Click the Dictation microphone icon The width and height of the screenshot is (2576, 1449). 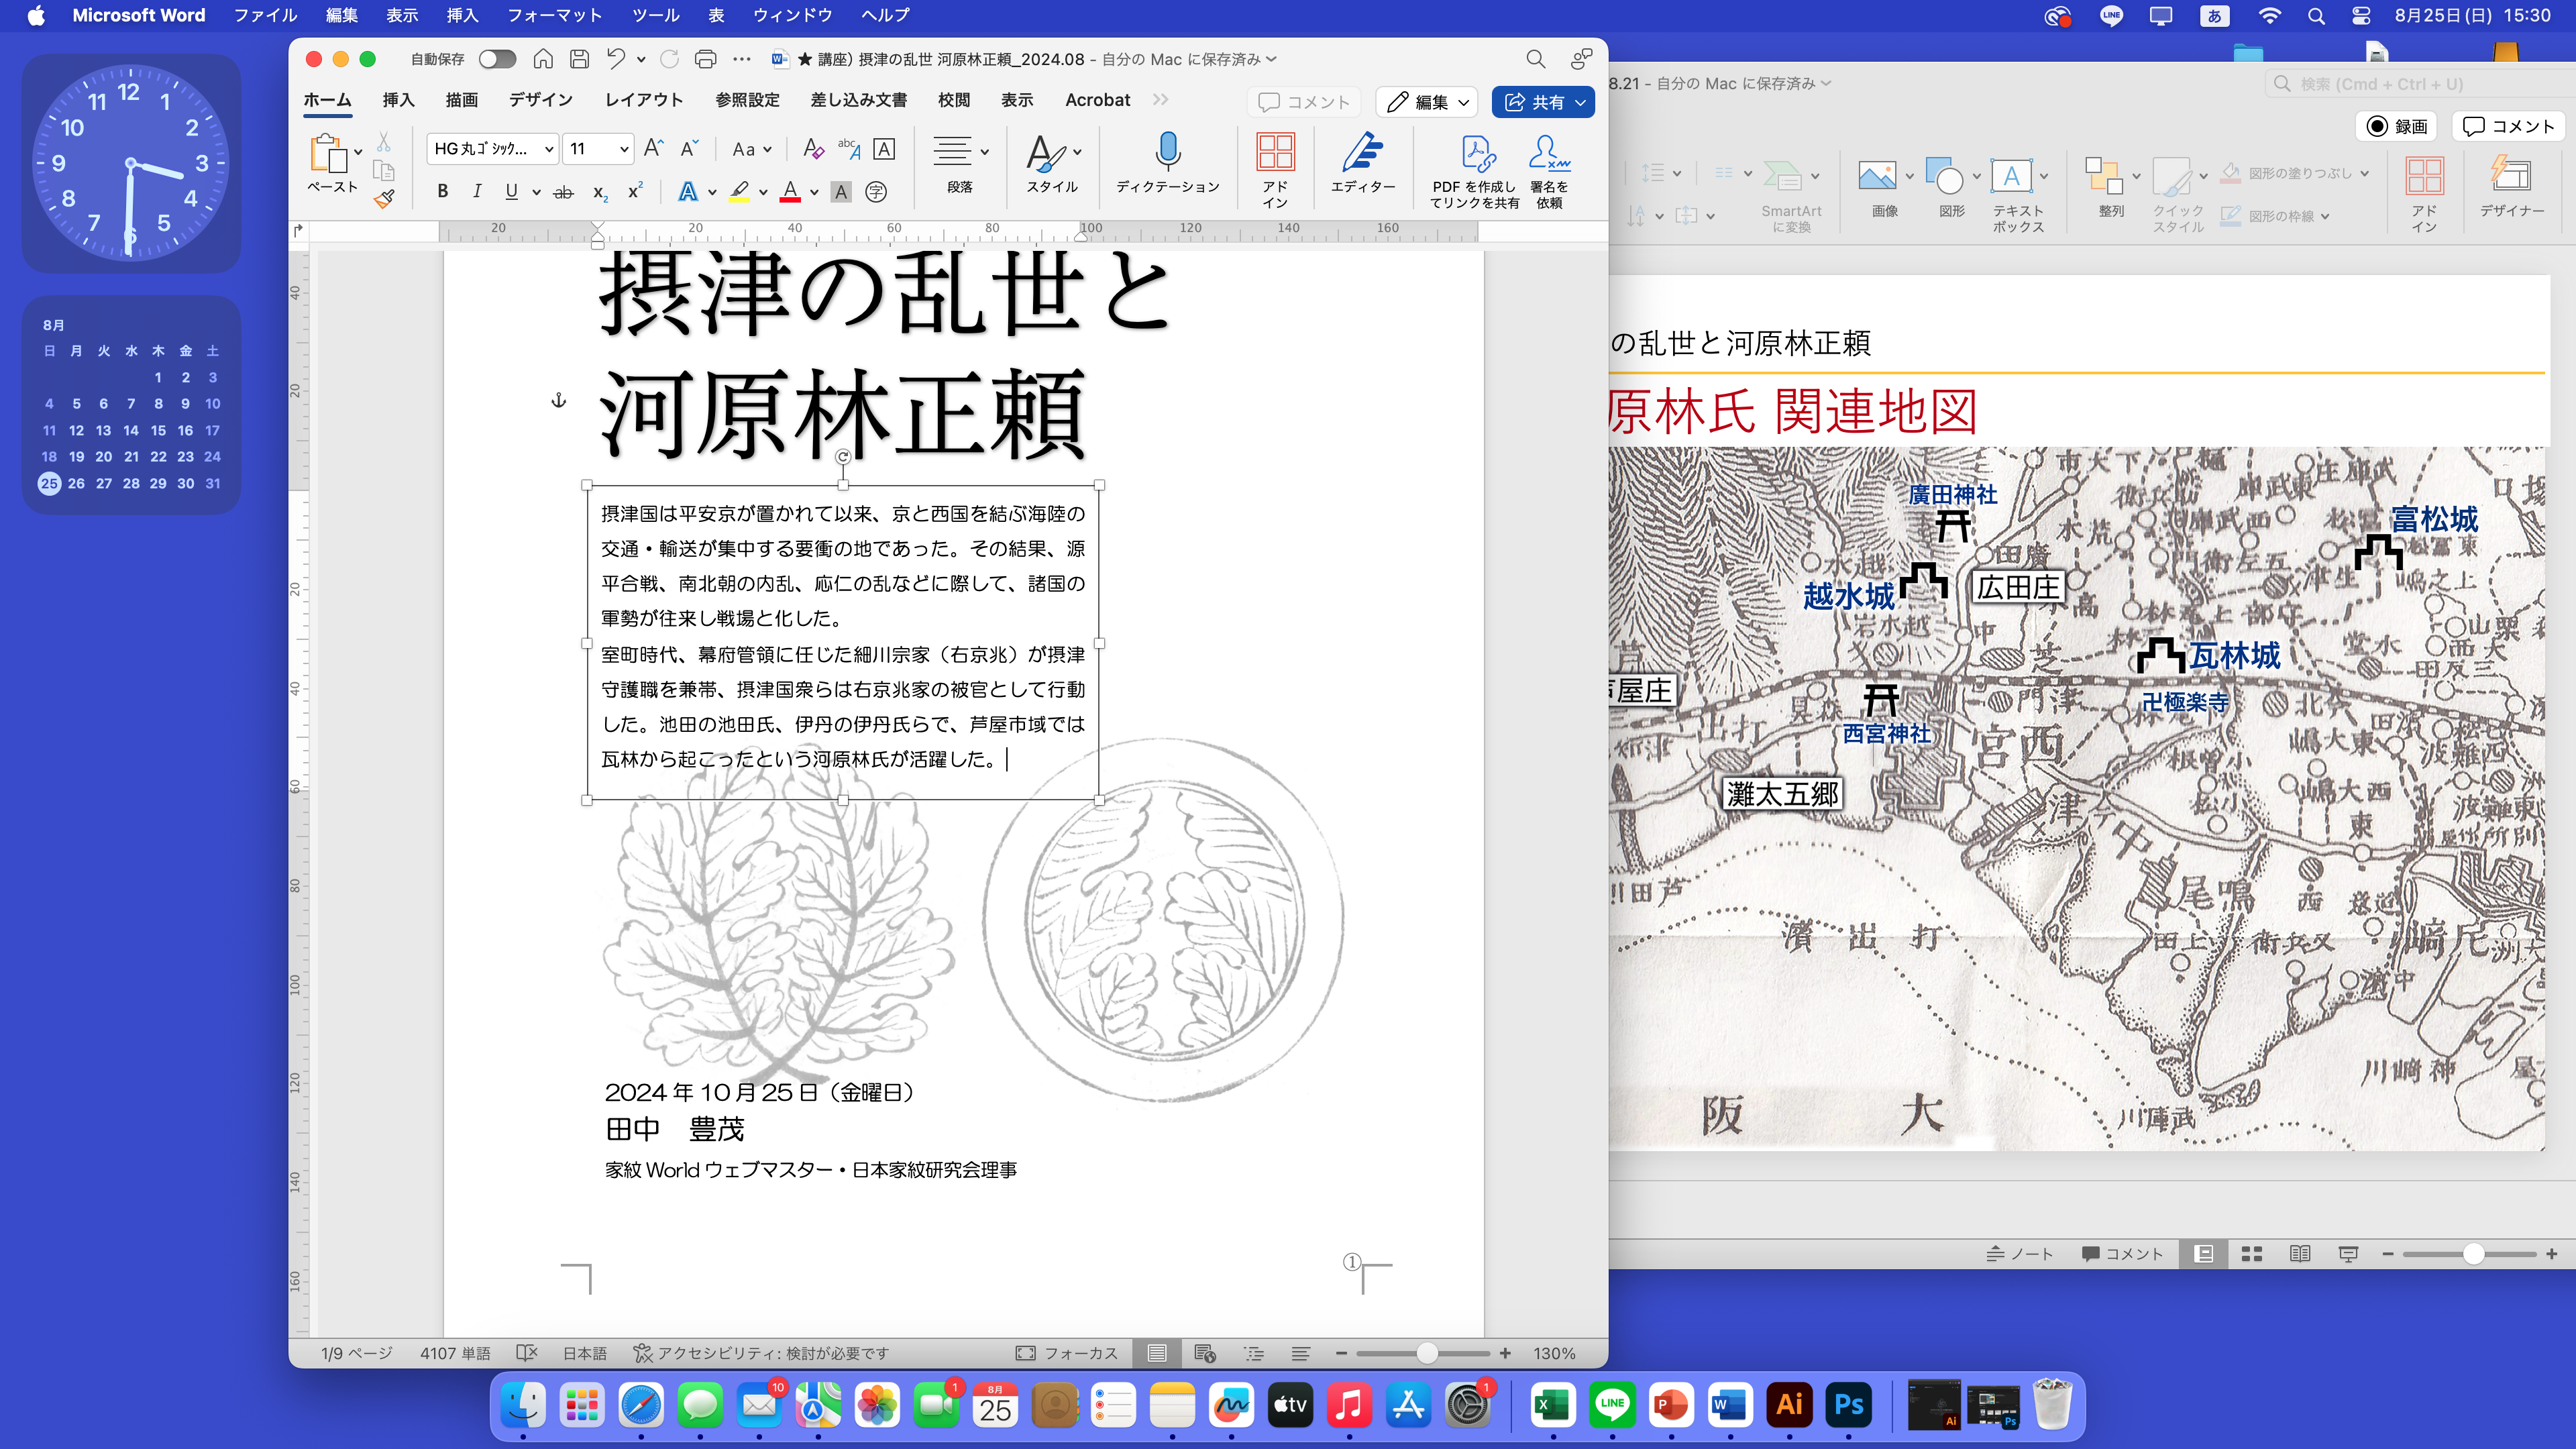coord(1167,152)
